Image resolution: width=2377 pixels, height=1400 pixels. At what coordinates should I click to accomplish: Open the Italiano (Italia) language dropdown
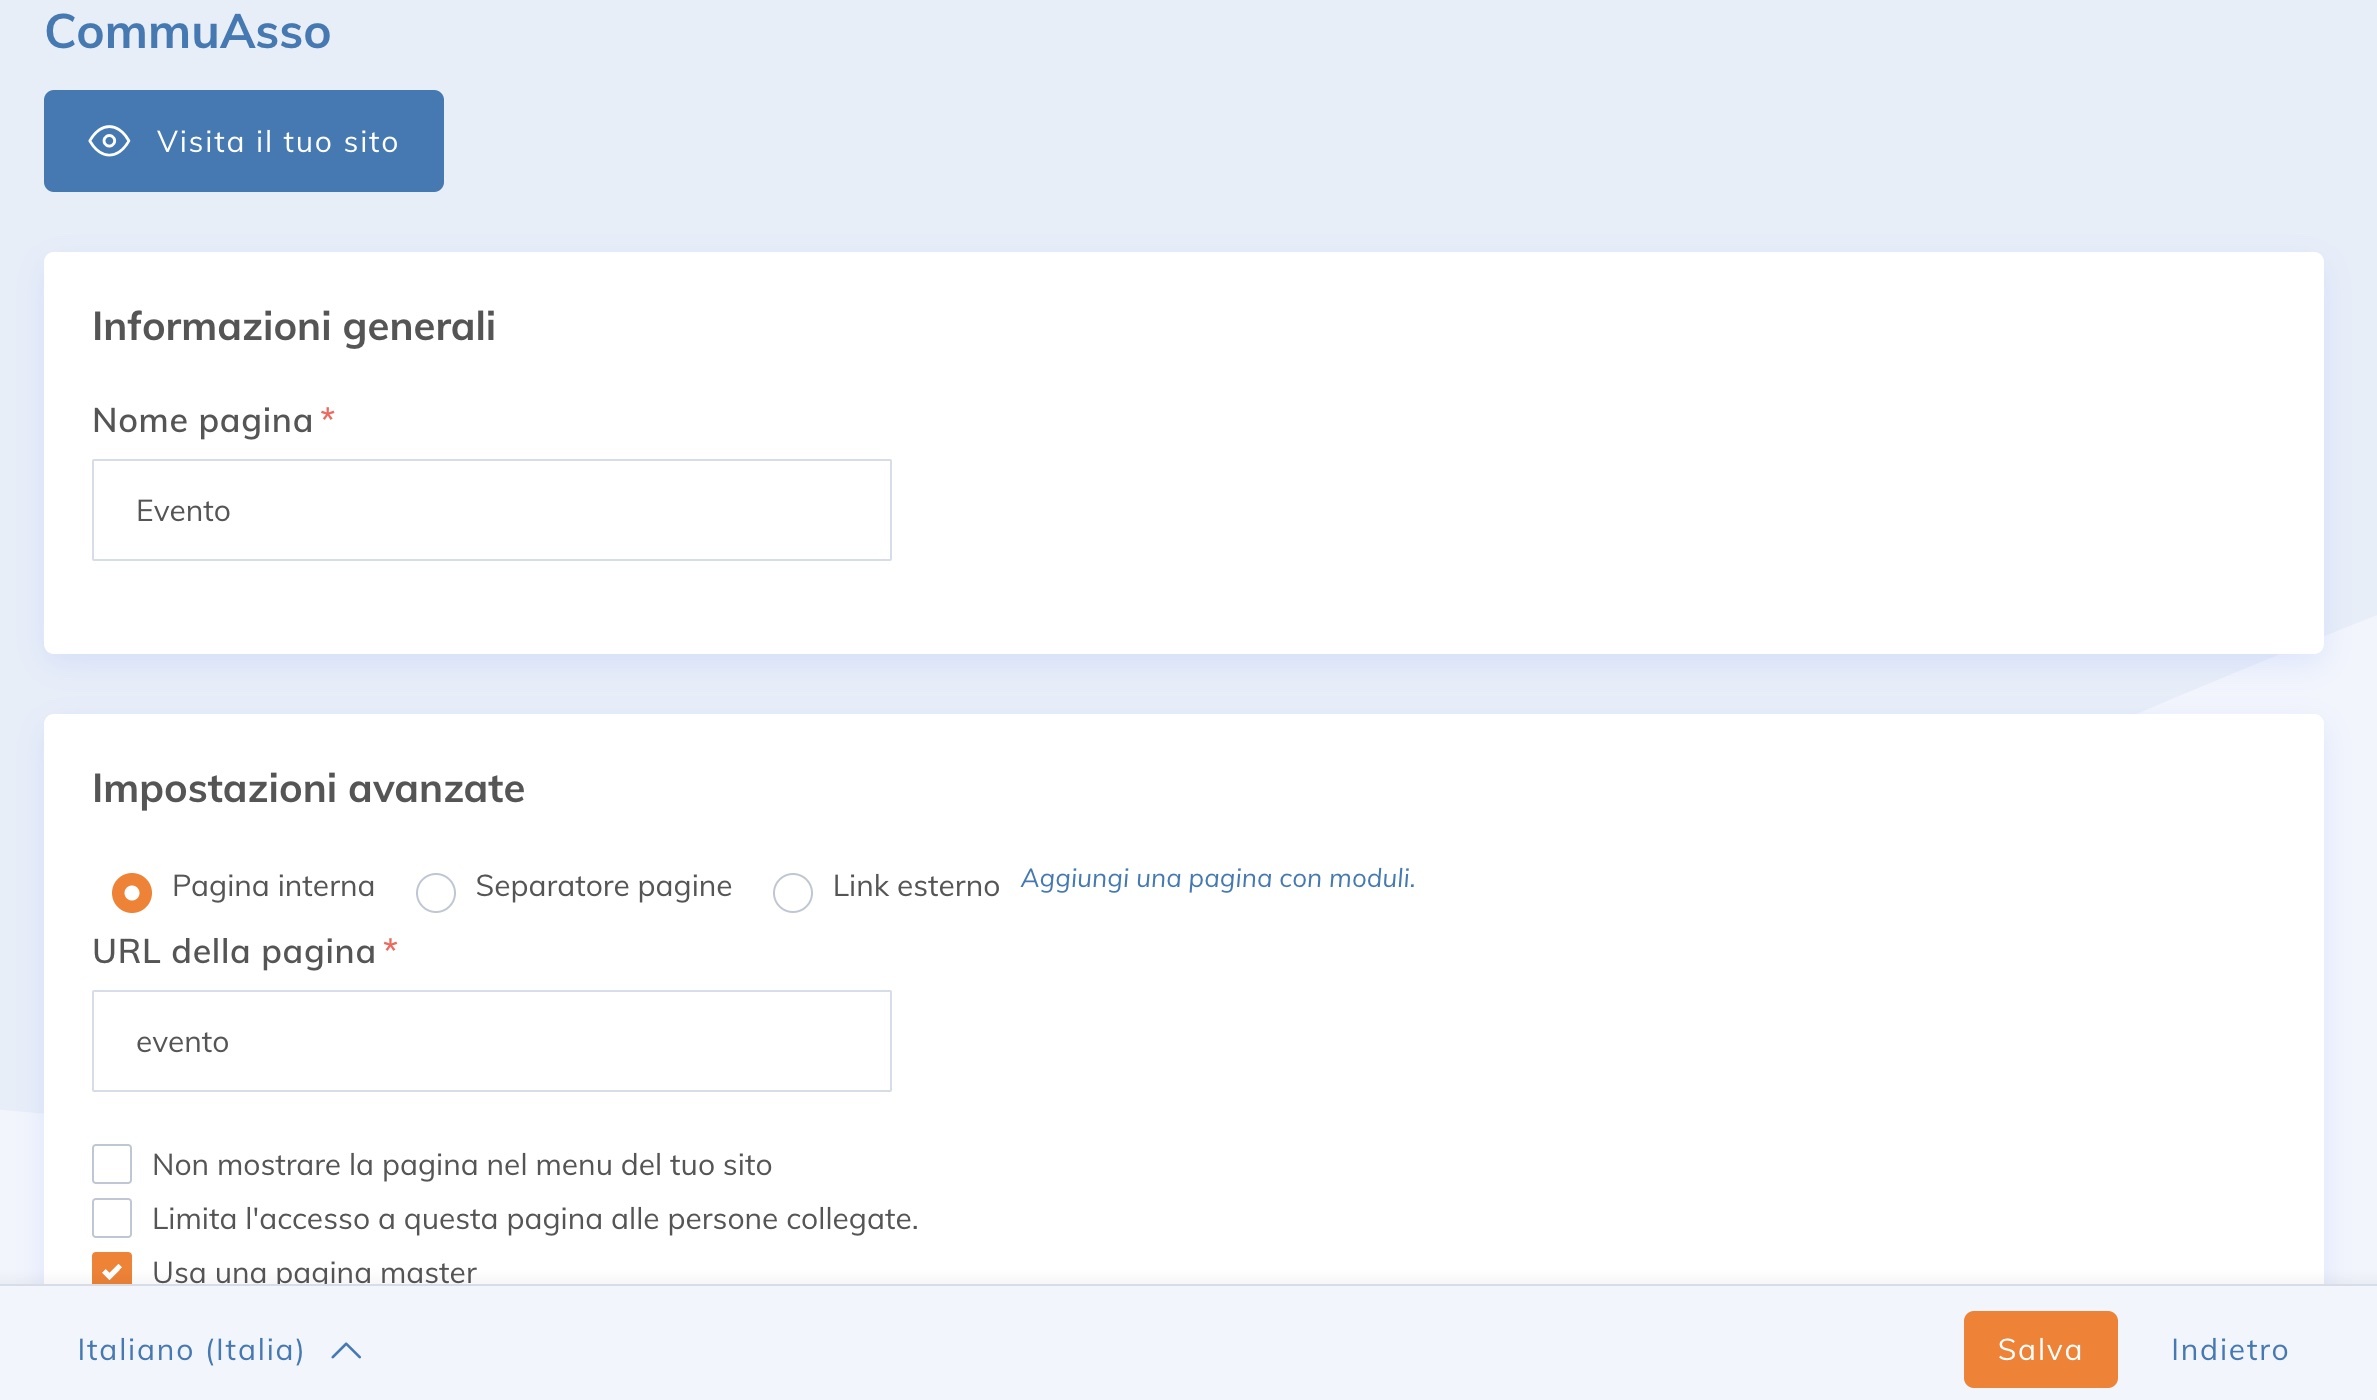(191, 1350)
